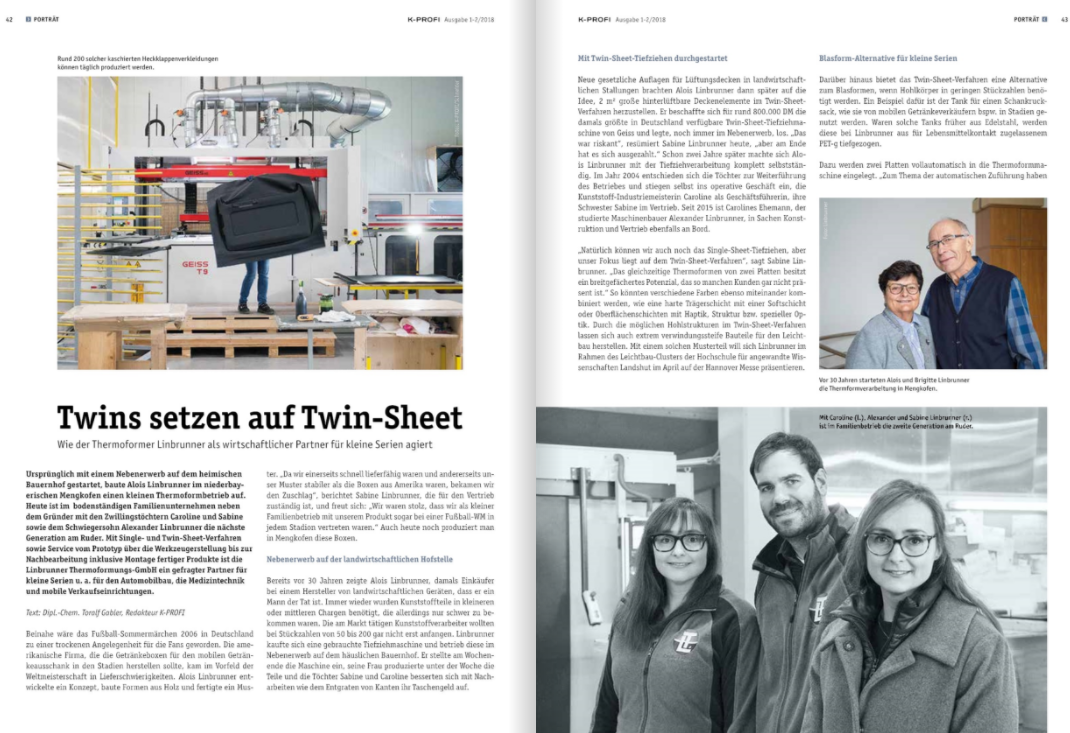The width and height of the screenshot is (1070, 733).
Task: Click the heading 'Mit Twin-Sheet-Tiefziehen durchgestartet'
Action: click(x=652, y=59)
